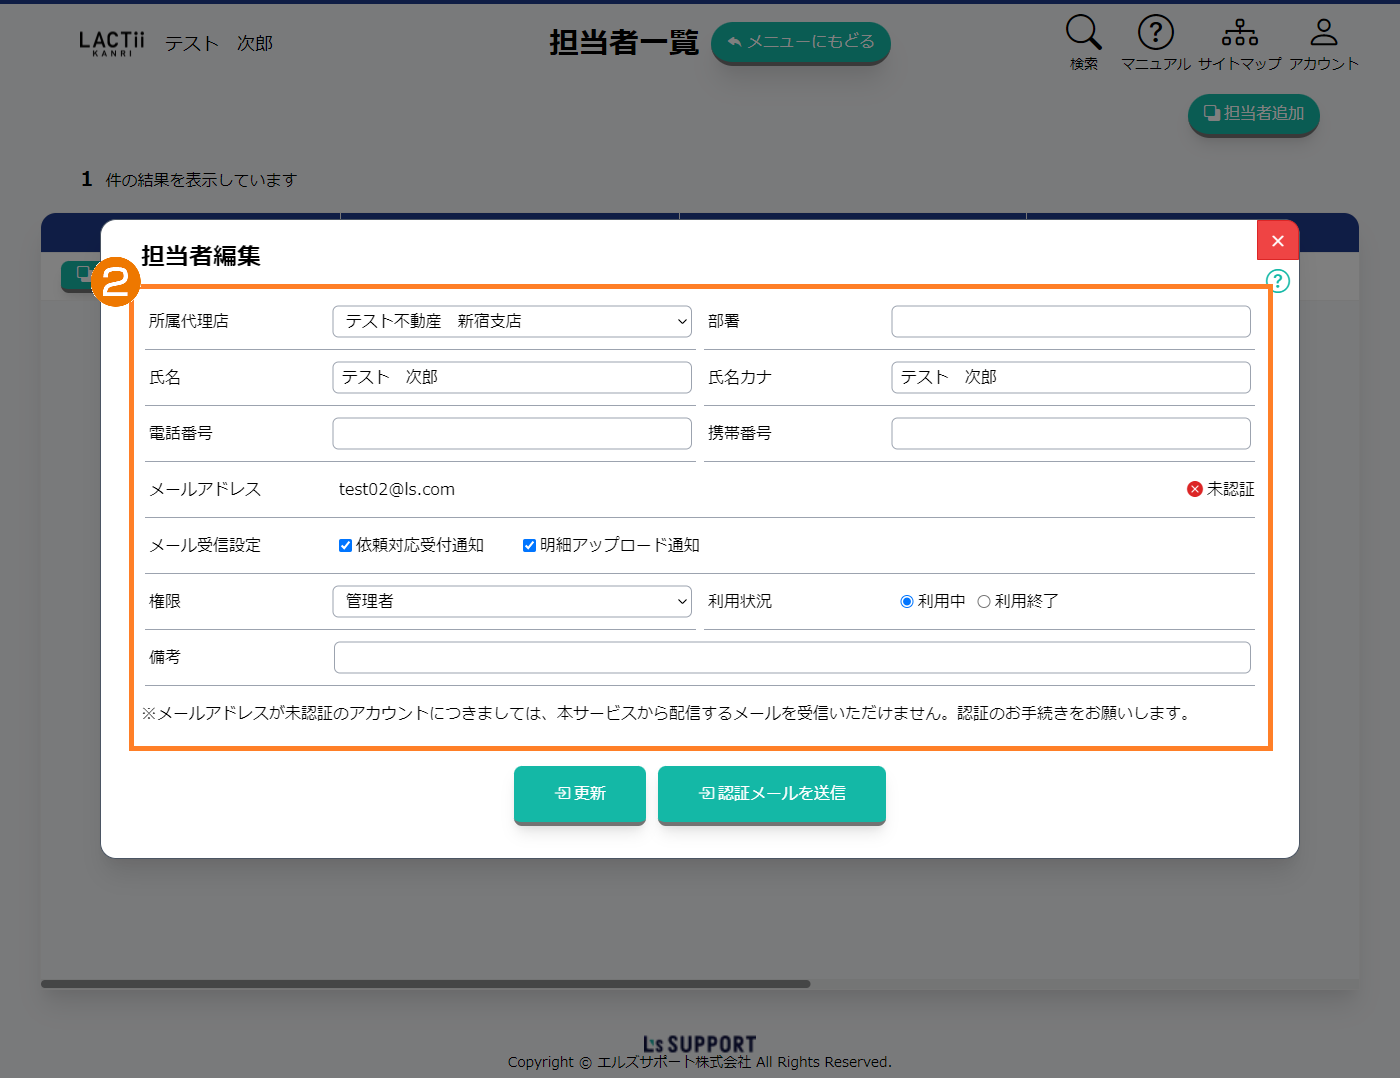This screenshot has width=1400, height=1078.
Task: Click the horizontal scrollbar below the table
Action: point(425,984)
